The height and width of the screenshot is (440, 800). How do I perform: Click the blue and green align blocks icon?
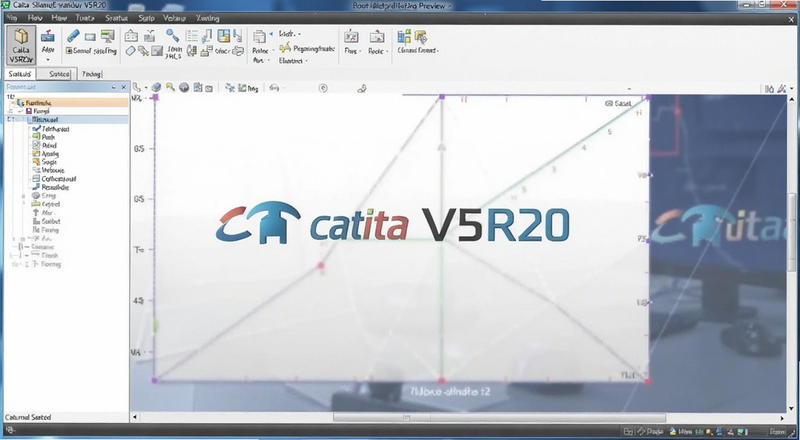click(404, 36)
